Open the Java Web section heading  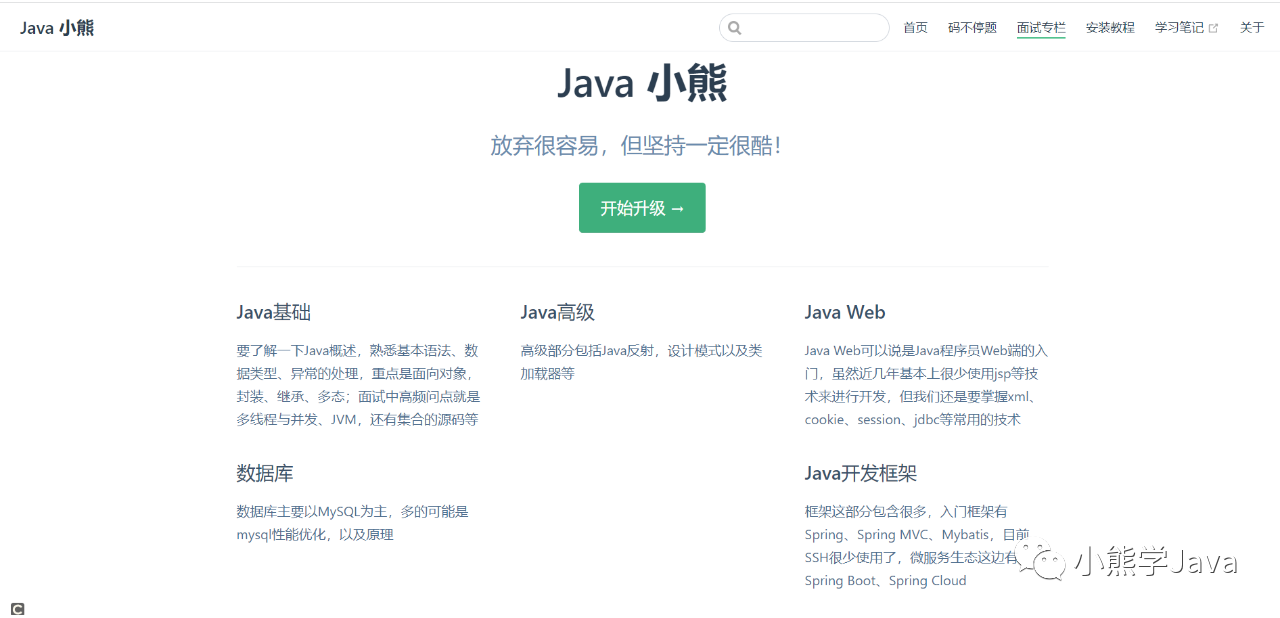844,312
